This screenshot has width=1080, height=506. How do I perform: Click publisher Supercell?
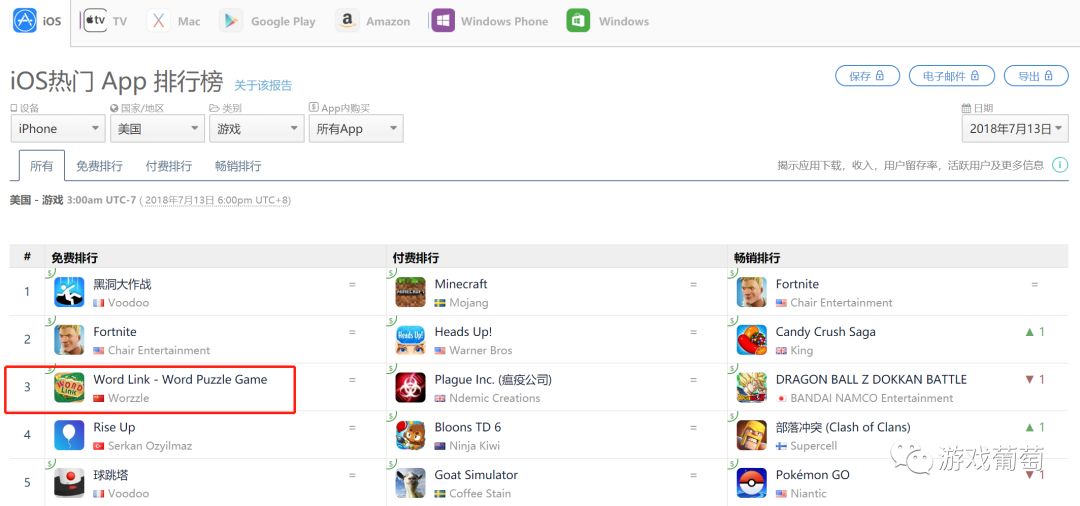click(x=814, y=445)
